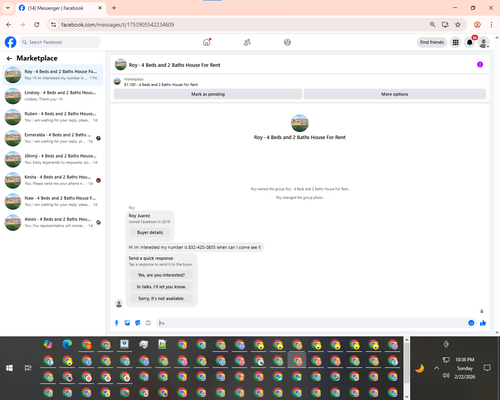
Task: Click the night light moon icon
Action: point(420,368)
